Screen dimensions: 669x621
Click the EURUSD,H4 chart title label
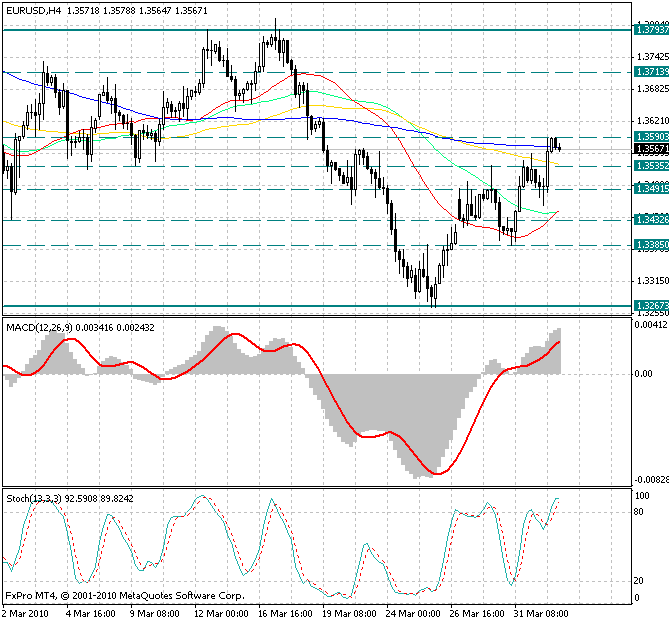pos(33,10)
